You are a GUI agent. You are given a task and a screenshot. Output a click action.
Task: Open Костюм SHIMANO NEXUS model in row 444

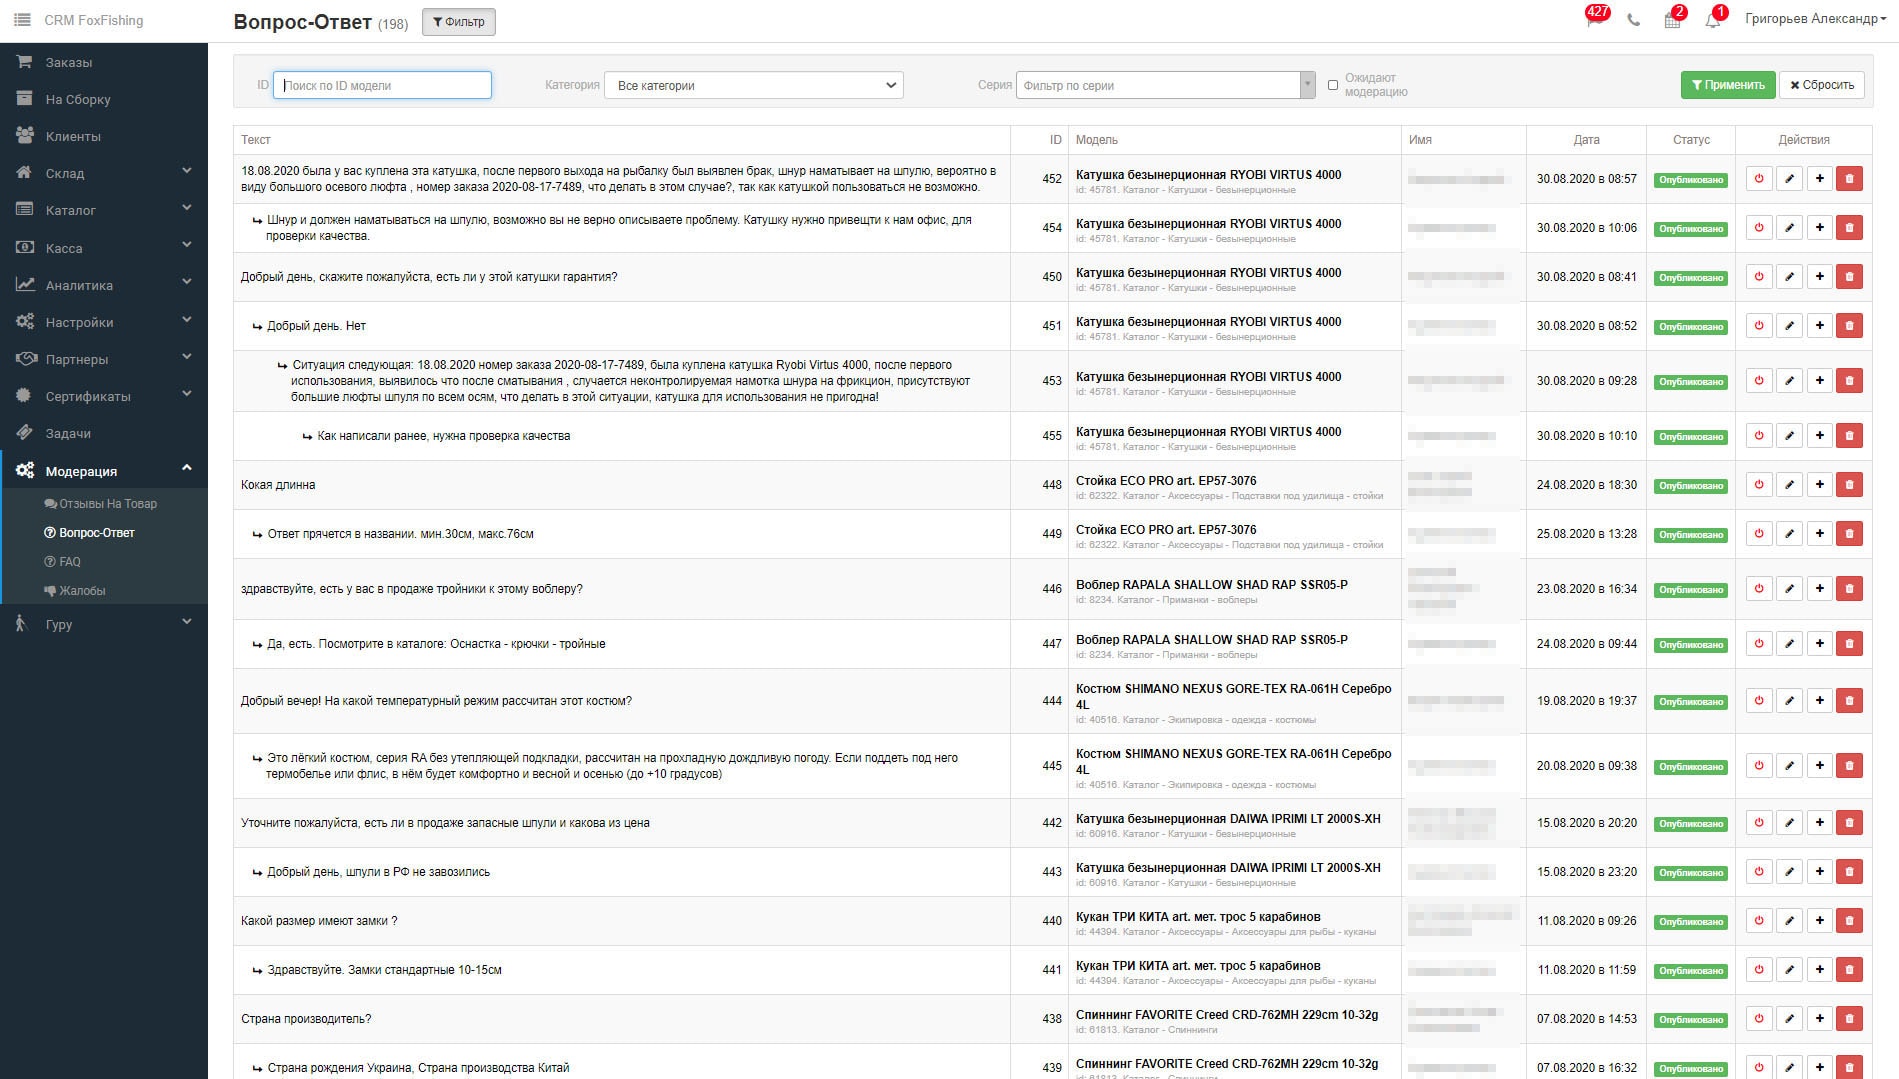point(1233,696)
